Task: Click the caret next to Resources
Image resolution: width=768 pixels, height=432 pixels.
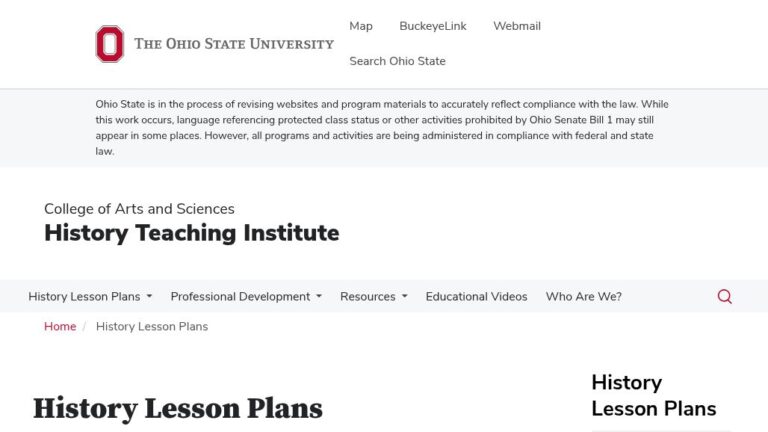Action: [405, 296]
